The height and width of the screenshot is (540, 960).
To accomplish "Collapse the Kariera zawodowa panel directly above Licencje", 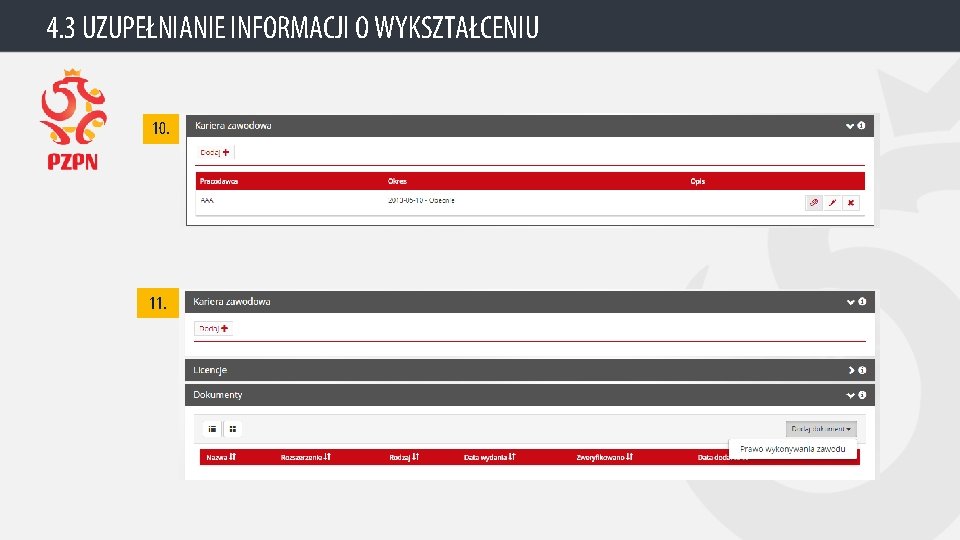I will 850,302.
